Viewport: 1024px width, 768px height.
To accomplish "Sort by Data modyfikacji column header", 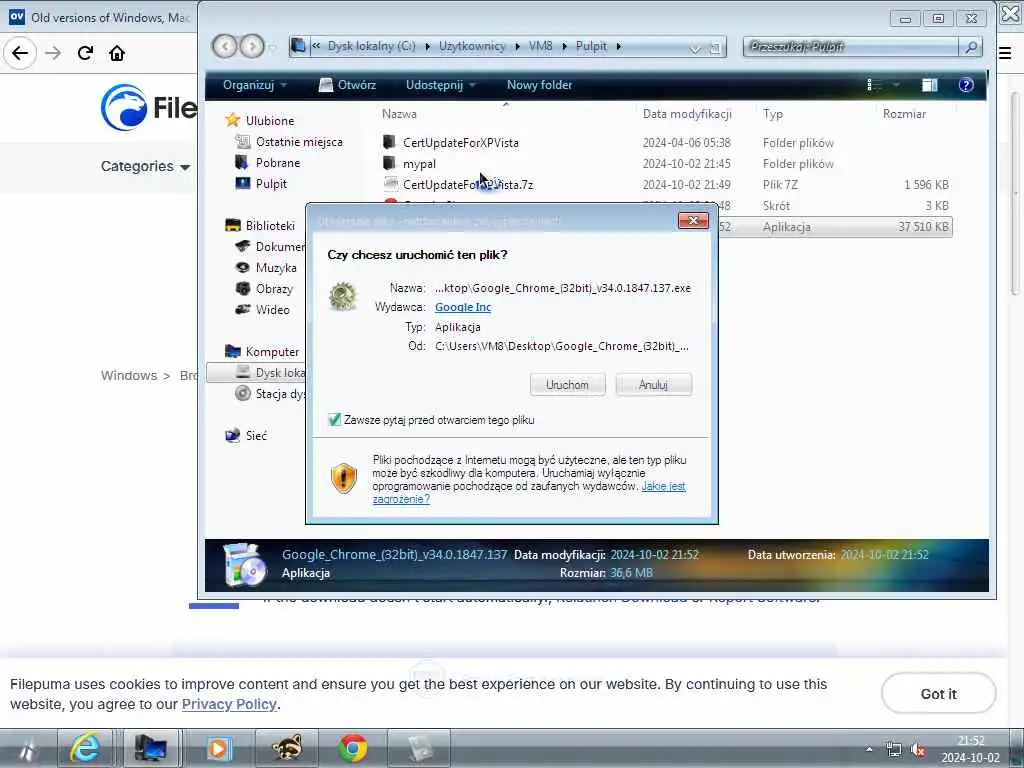I will 686,114.
